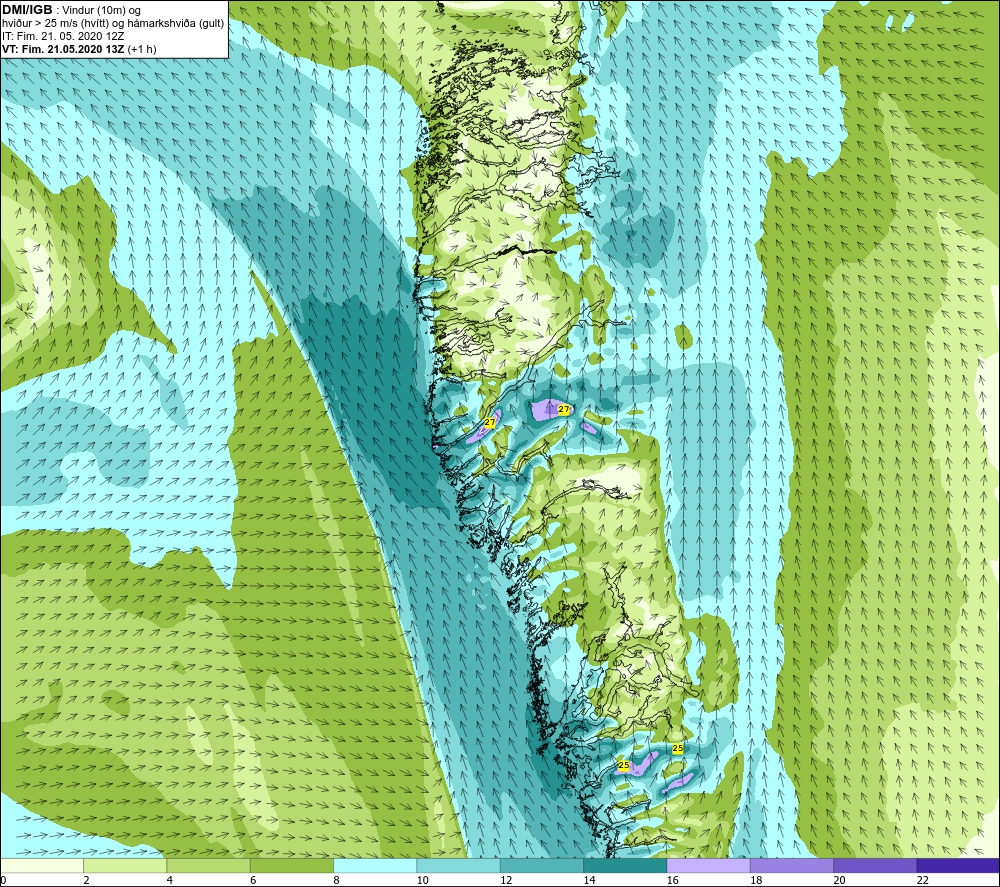Select the 2–4 m/s light green swatch

[x=125, y=865]
